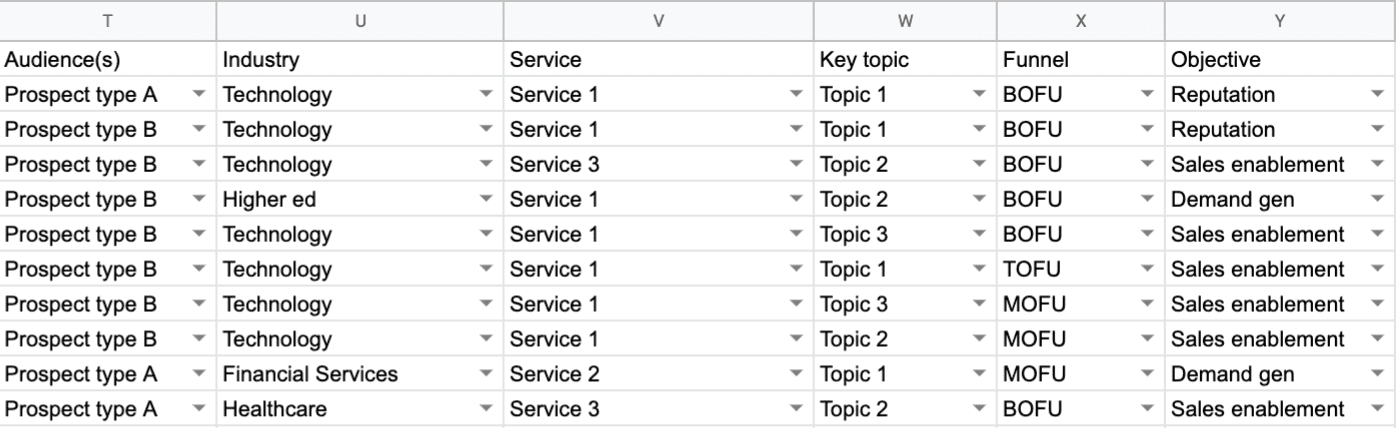
Task: Expand the Prospect type A dropdown in the Healthcare row
Action: [x=200, y=409]
